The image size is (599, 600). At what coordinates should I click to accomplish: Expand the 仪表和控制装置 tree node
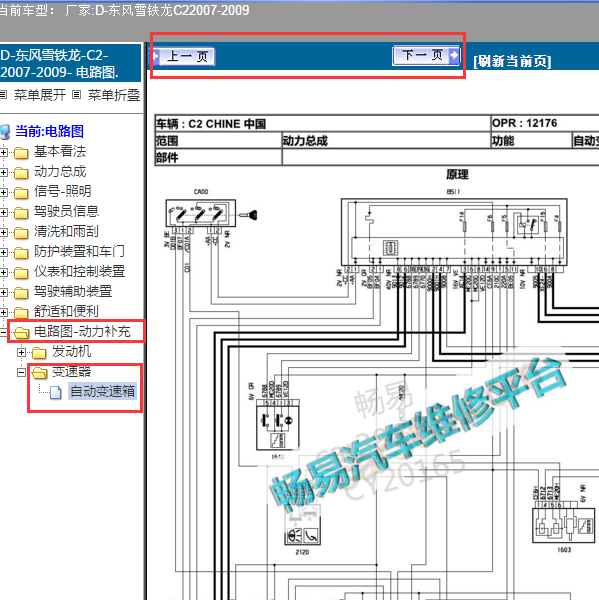[x=3, y=272]
